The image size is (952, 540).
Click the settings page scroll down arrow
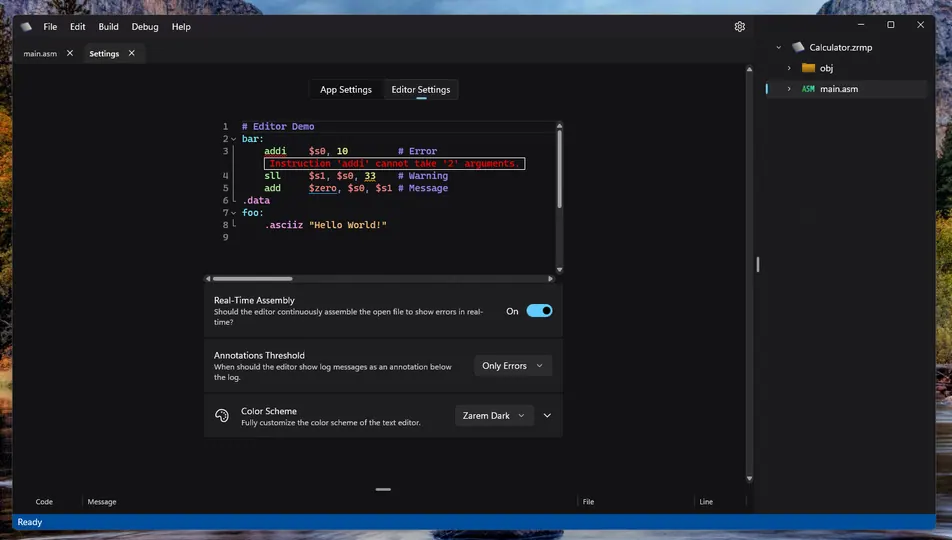click(x=749, y=479)
